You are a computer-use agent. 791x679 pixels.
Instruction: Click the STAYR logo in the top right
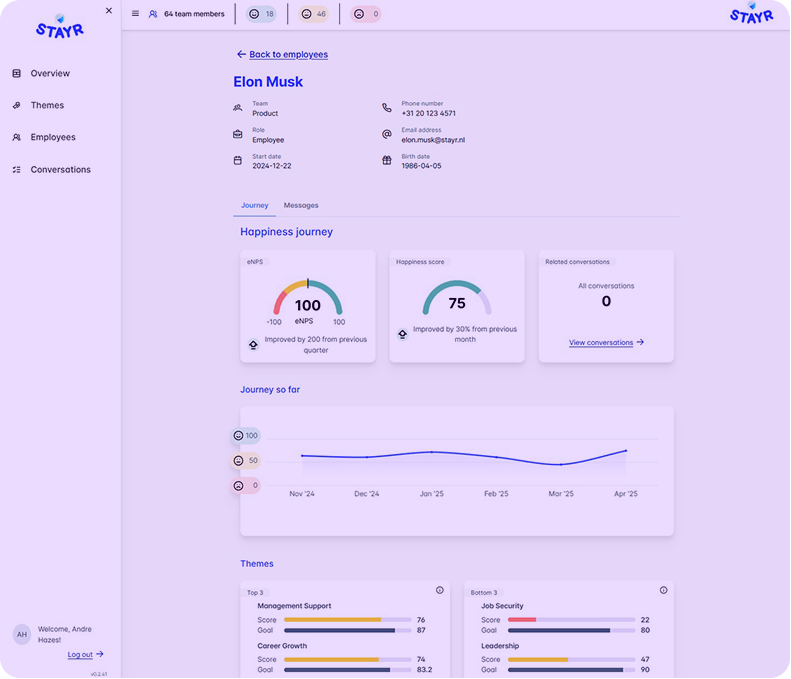coord(751,13)
